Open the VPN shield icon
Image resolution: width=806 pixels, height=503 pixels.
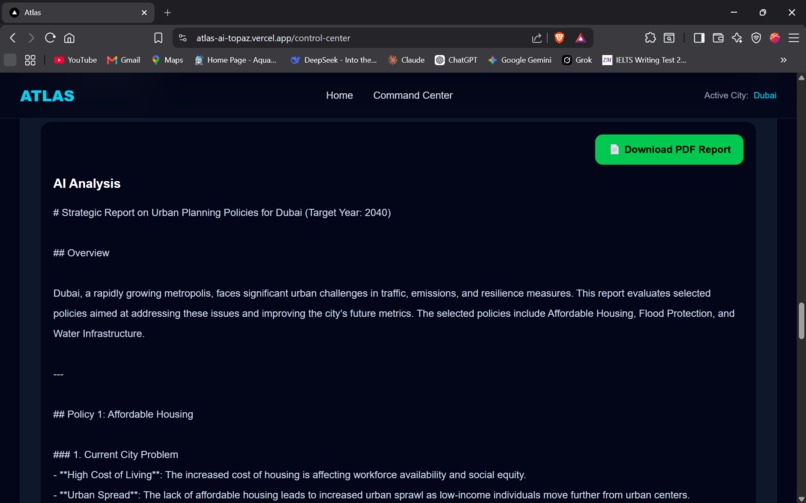coord(756,38)
